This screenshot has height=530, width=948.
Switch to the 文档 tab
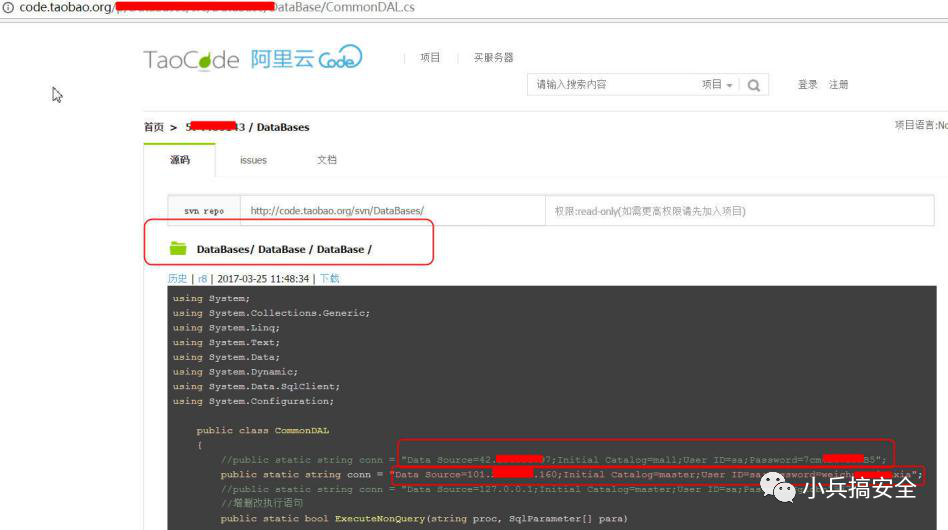tap(326, 160)
